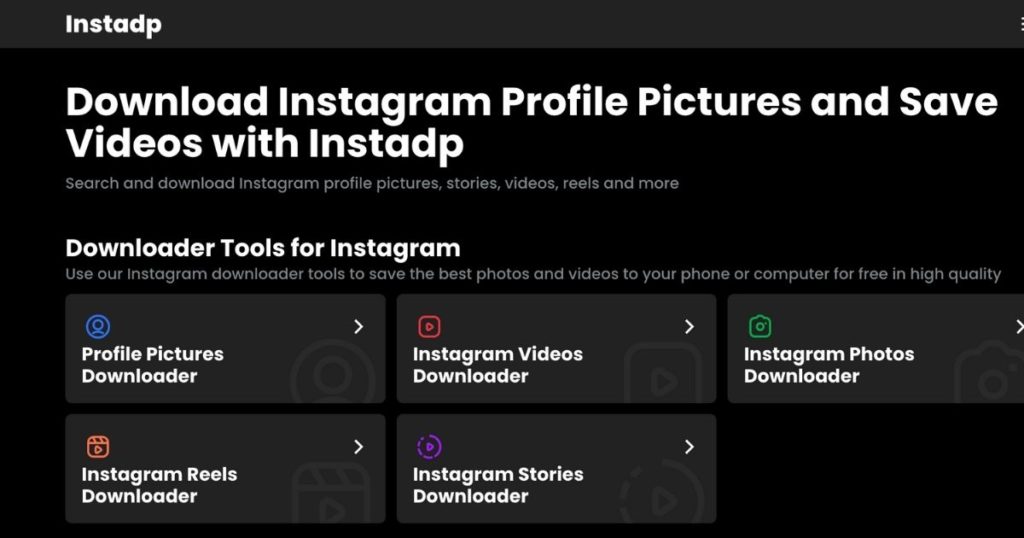This screenshot has width=1024, height=538.
Task: Open Instagram Videos Downloader link text
Action: click(497, 365)
